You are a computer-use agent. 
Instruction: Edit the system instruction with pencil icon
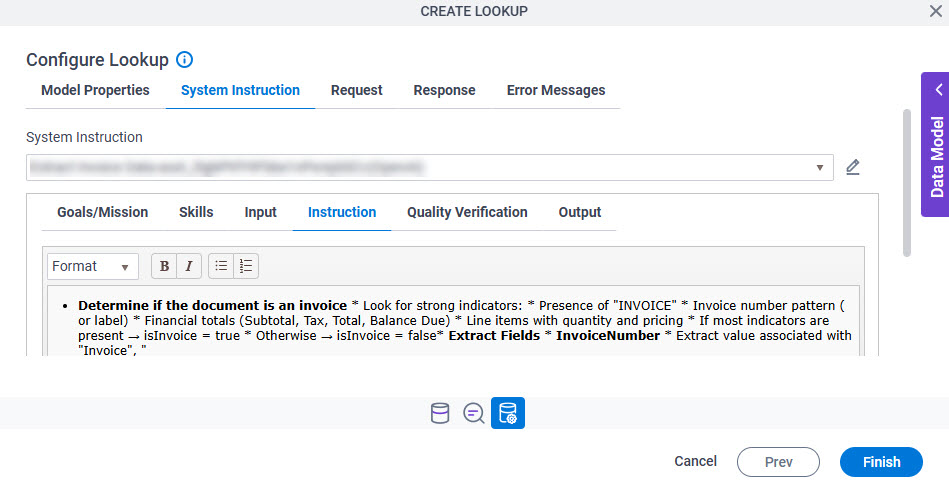852,167
